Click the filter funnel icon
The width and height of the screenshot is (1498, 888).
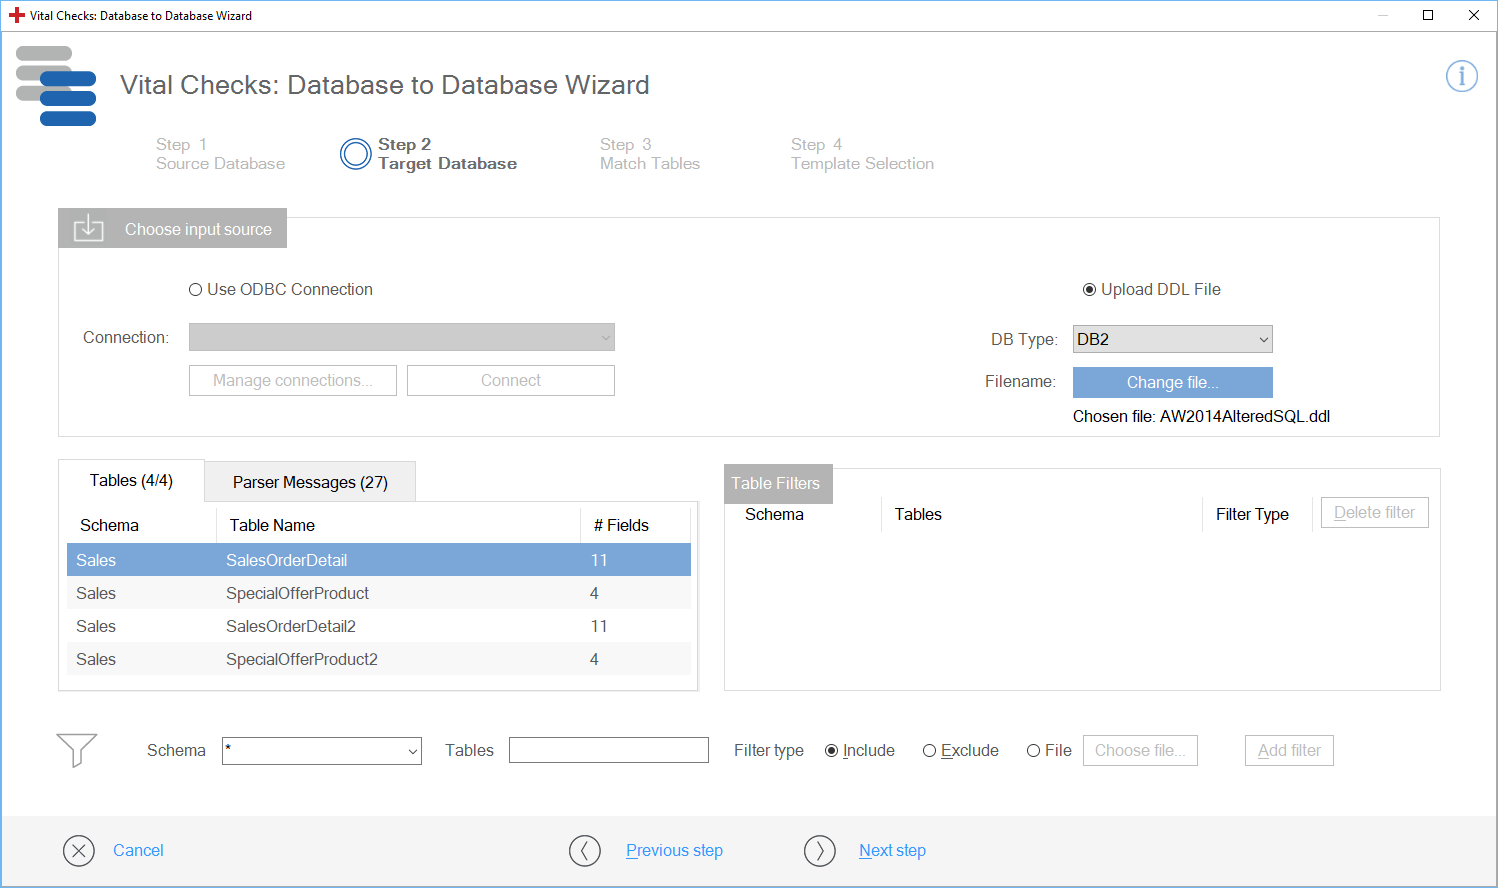[x=77, y=749]
